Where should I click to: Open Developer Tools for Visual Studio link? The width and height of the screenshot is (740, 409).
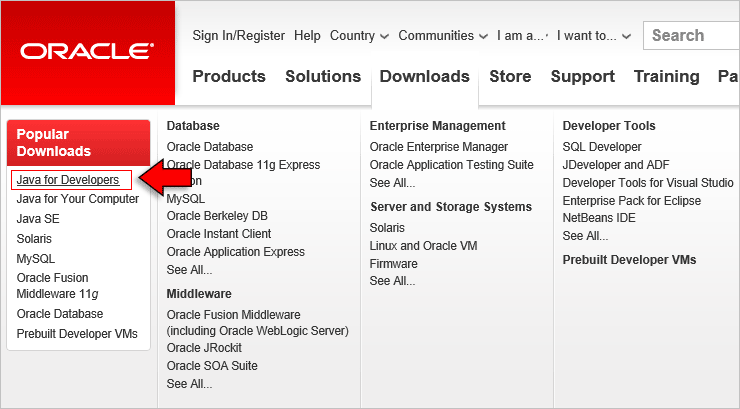648,183
